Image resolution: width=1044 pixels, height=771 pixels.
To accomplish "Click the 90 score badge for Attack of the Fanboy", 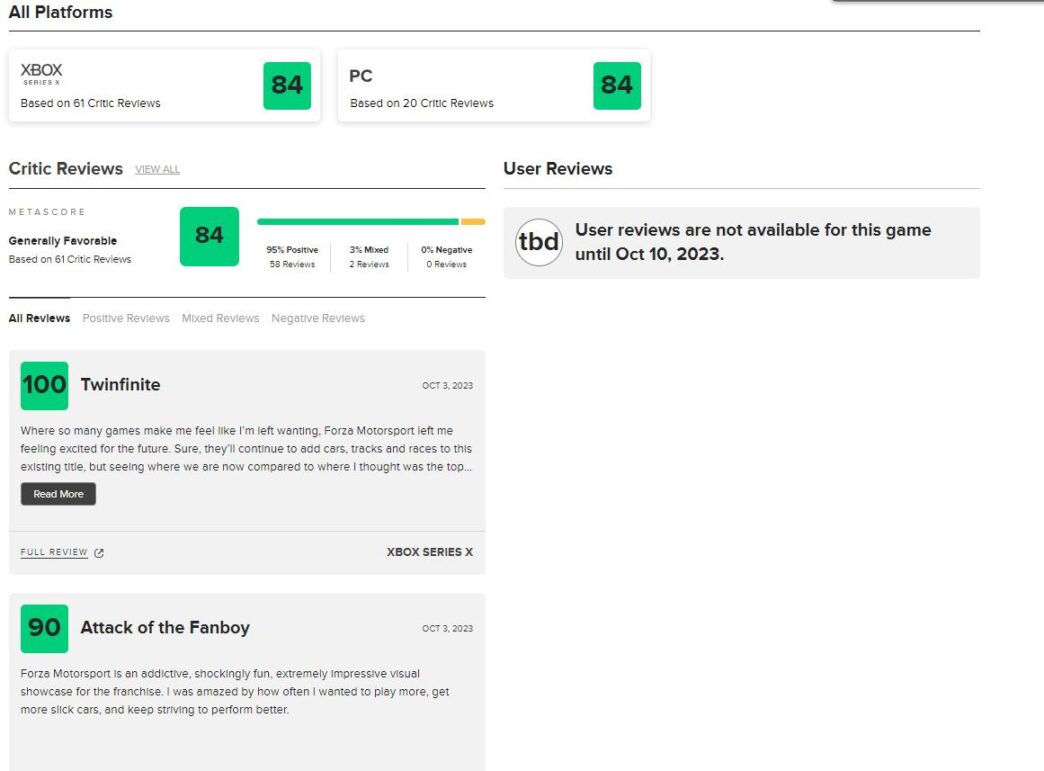I will 45,629.
